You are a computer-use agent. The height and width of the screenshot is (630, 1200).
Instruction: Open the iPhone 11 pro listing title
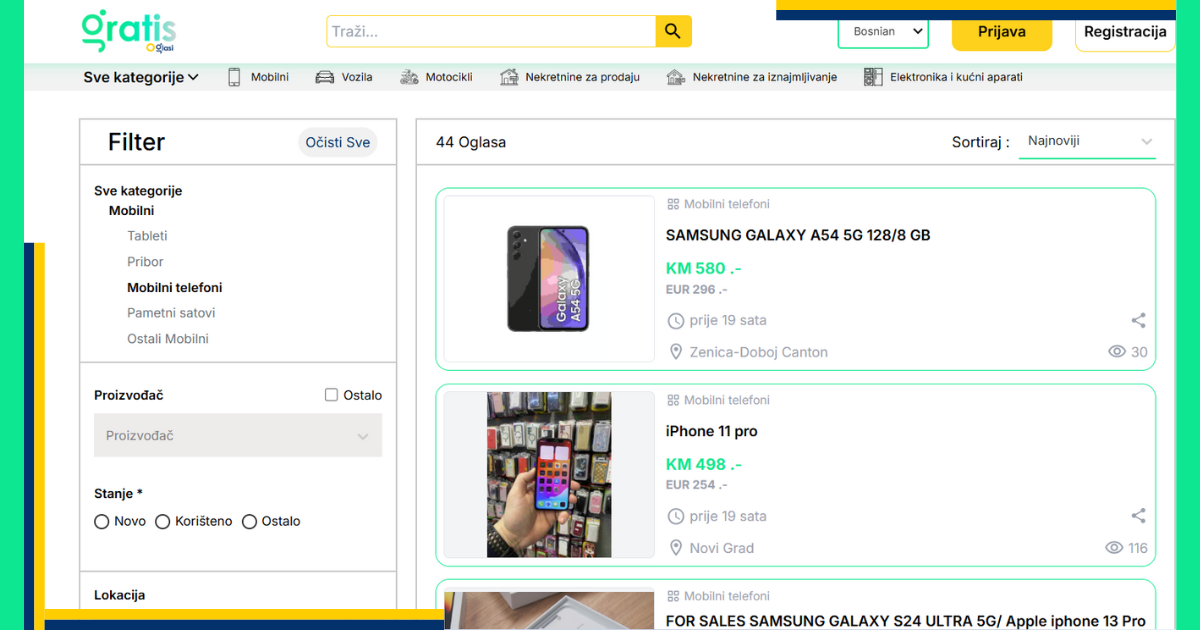tap(712, 432)
